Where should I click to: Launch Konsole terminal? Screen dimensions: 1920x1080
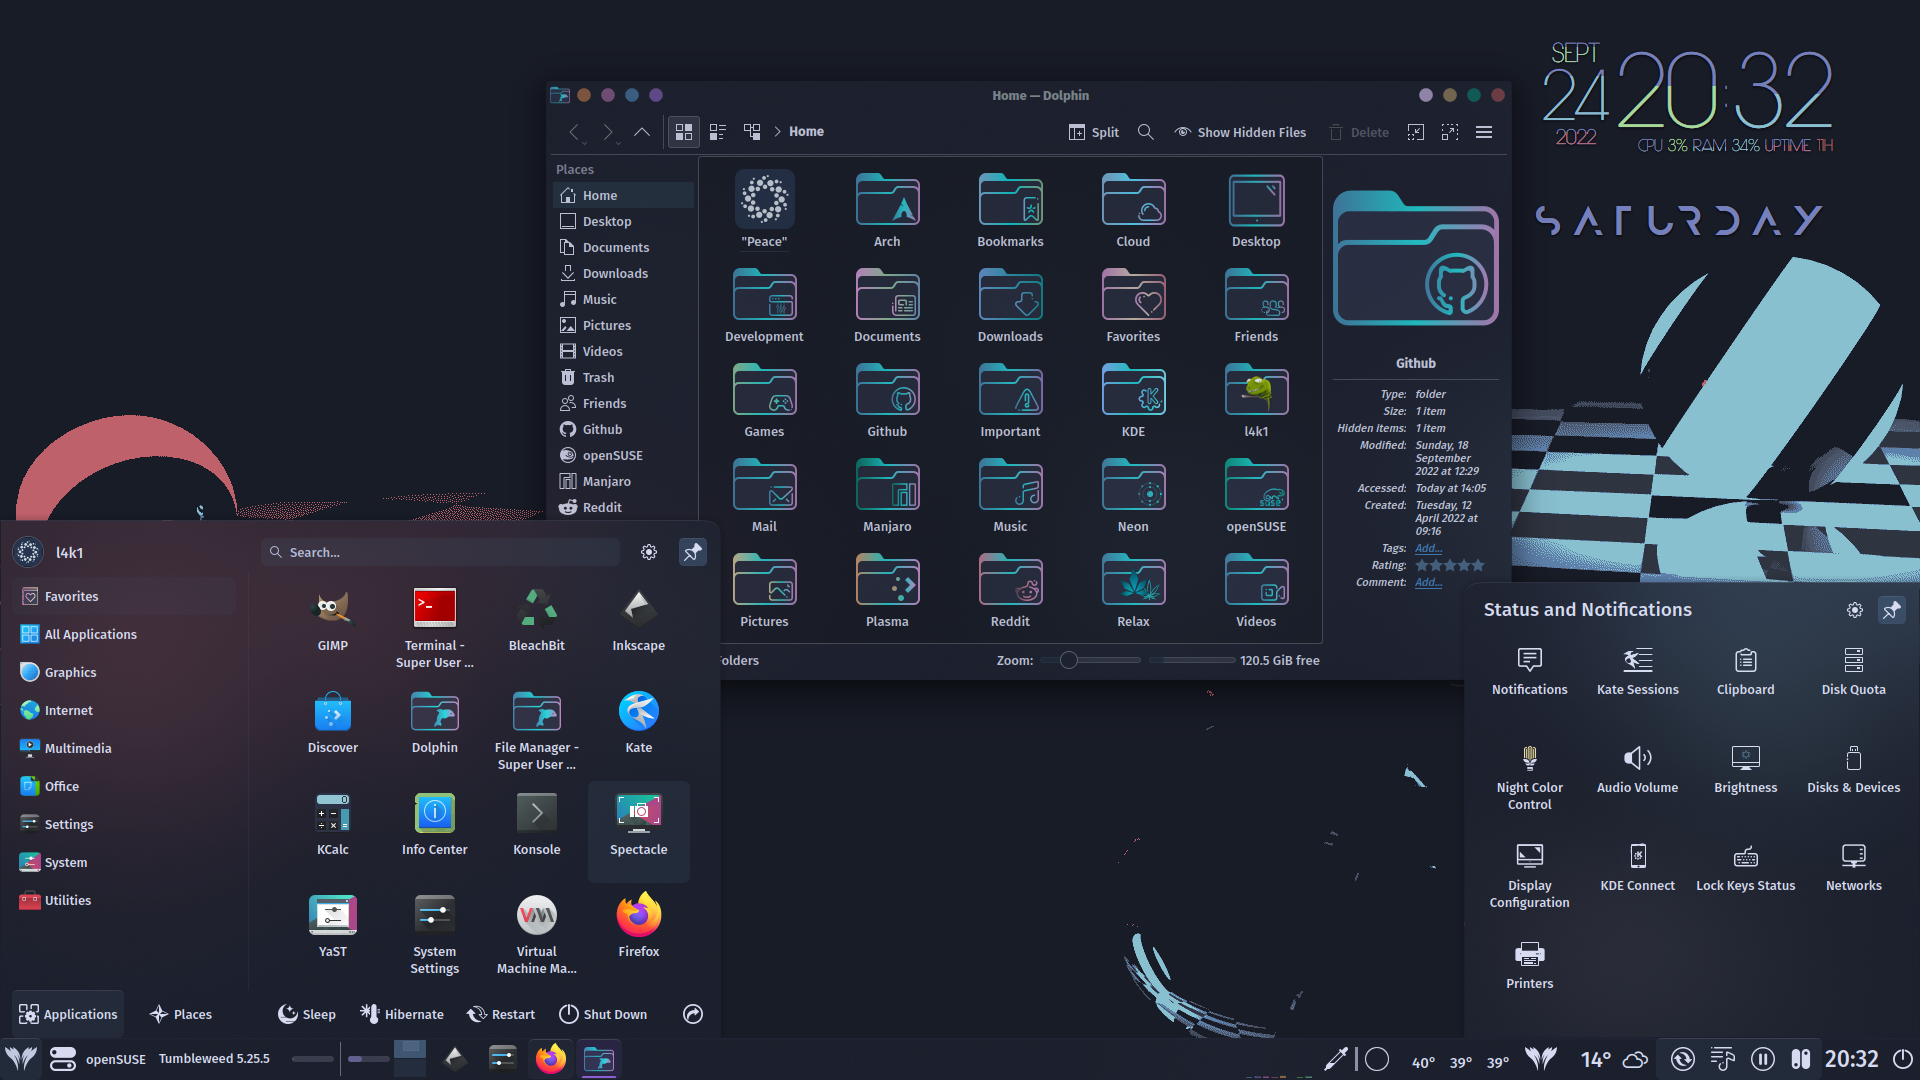pos(536,824)
